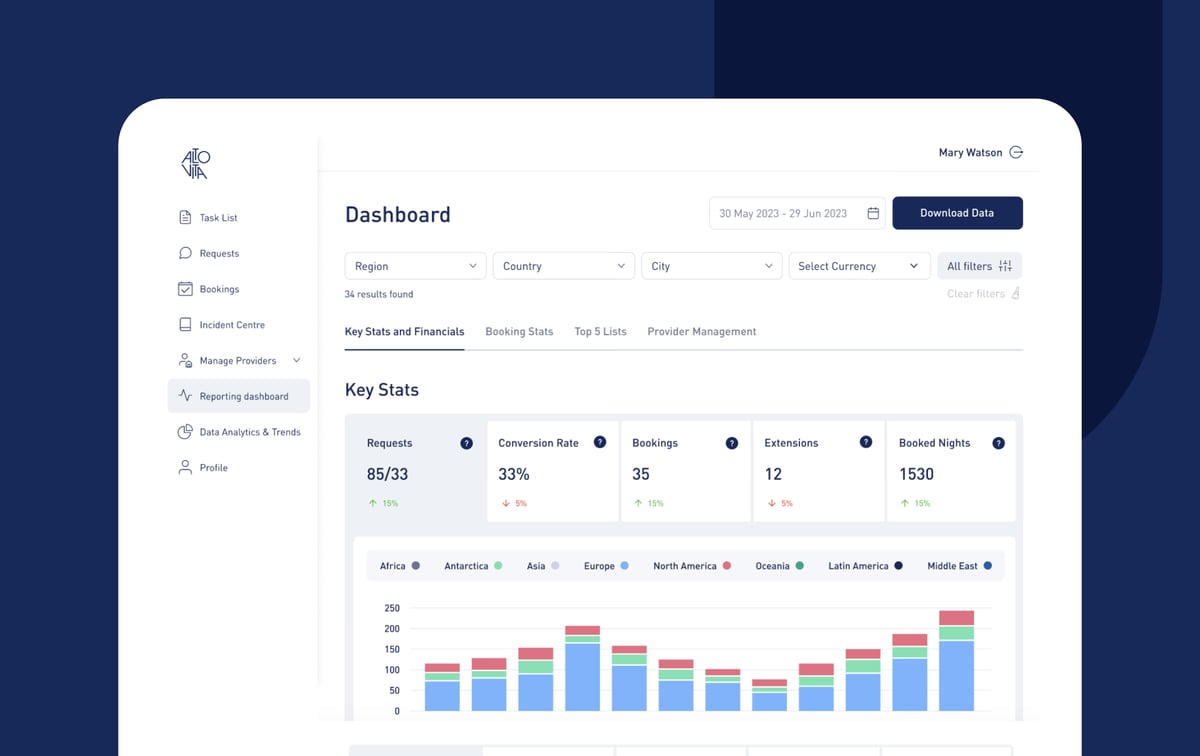
Task: Click the logout icon beside Mary Watson
Action: (x=1016, y=153)
